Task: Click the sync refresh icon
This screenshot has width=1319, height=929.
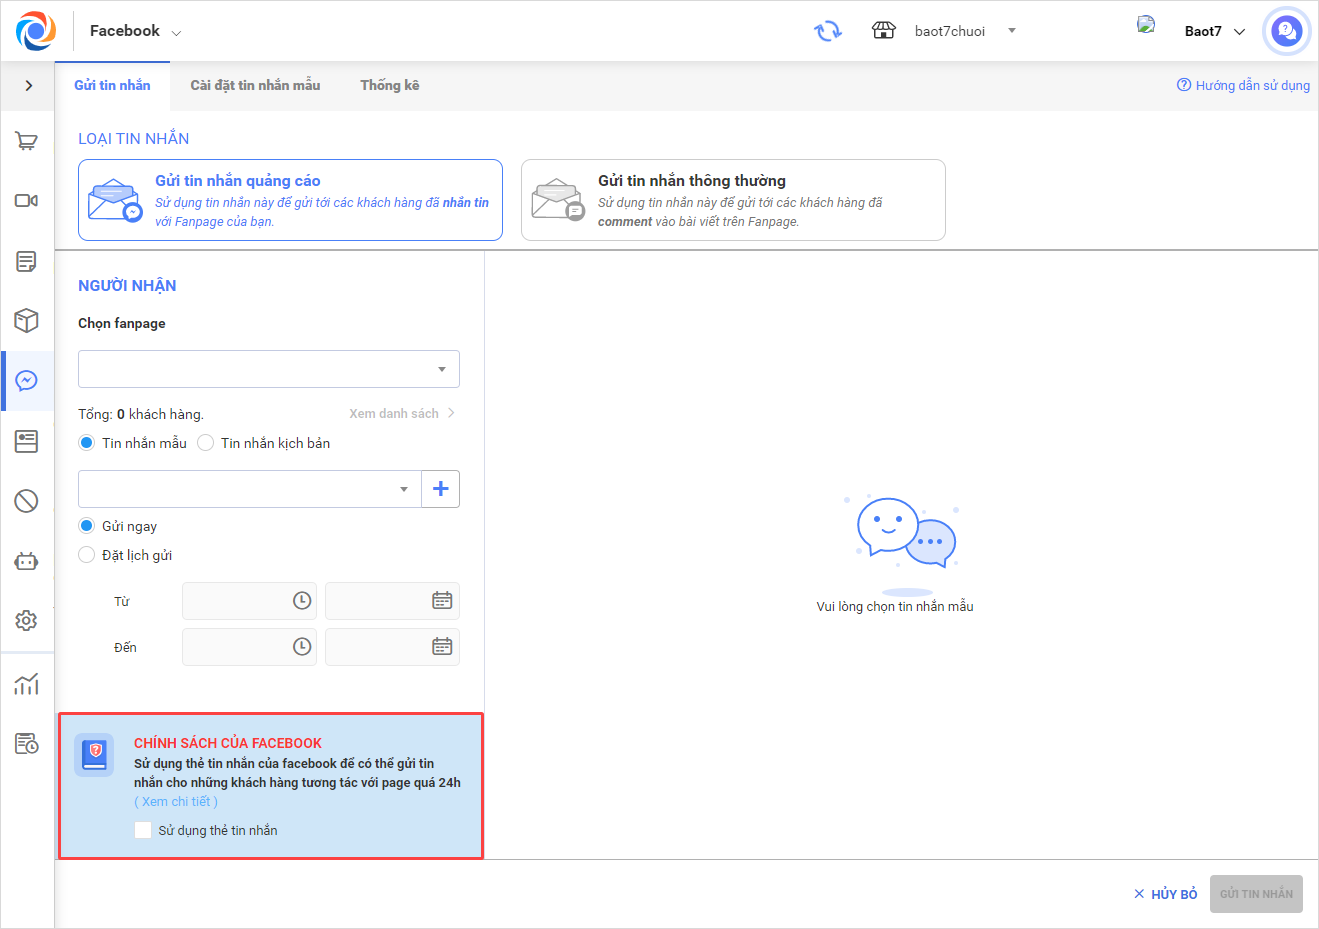Action: (x=828, y=31)
